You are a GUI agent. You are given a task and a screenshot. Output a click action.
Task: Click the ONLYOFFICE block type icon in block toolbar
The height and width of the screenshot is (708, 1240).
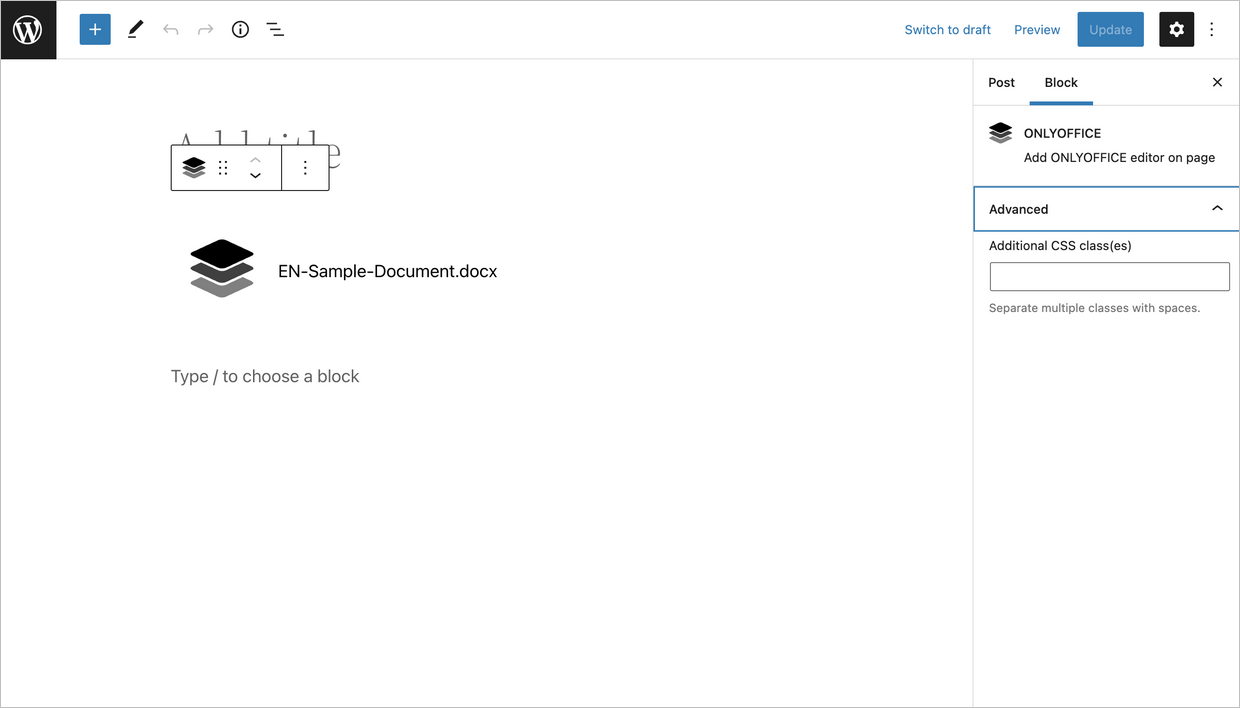tap(194, 168)
